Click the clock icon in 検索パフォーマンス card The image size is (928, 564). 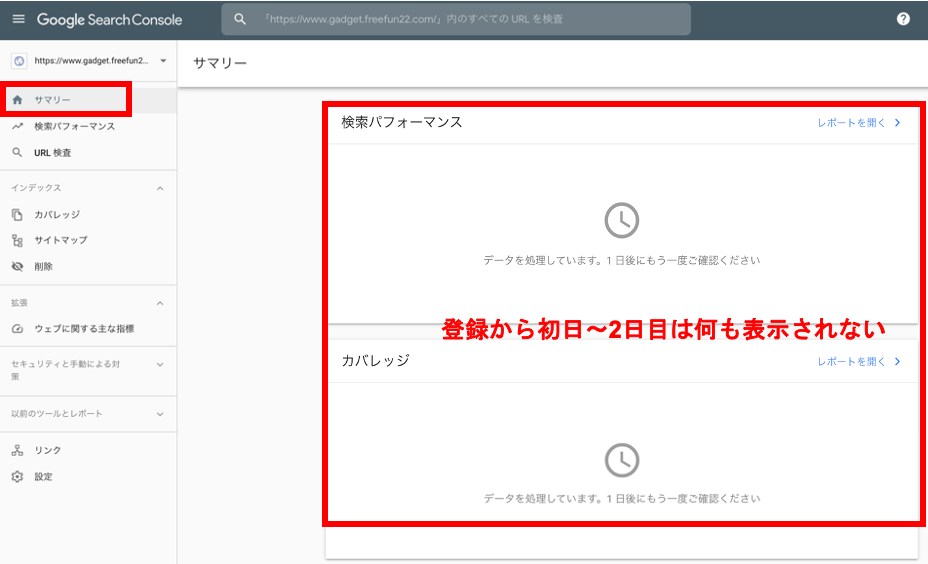coord(621,220)
